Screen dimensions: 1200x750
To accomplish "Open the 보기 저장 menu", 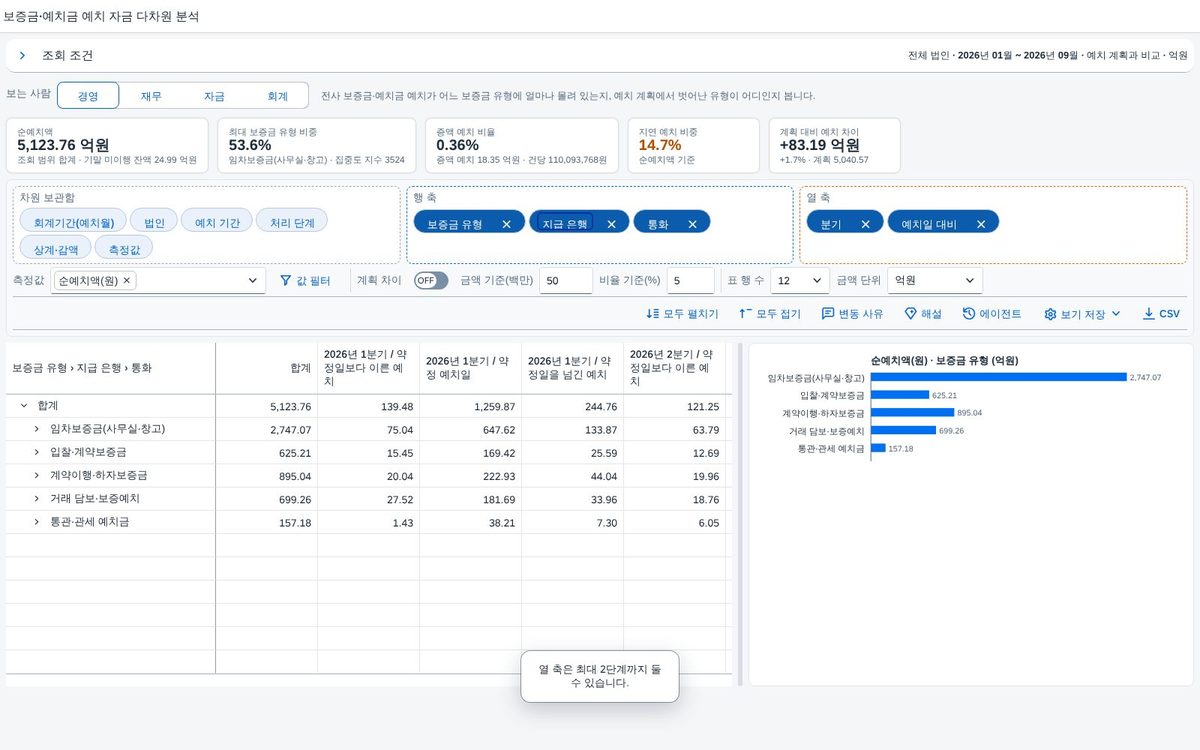I will point(1082,314).
